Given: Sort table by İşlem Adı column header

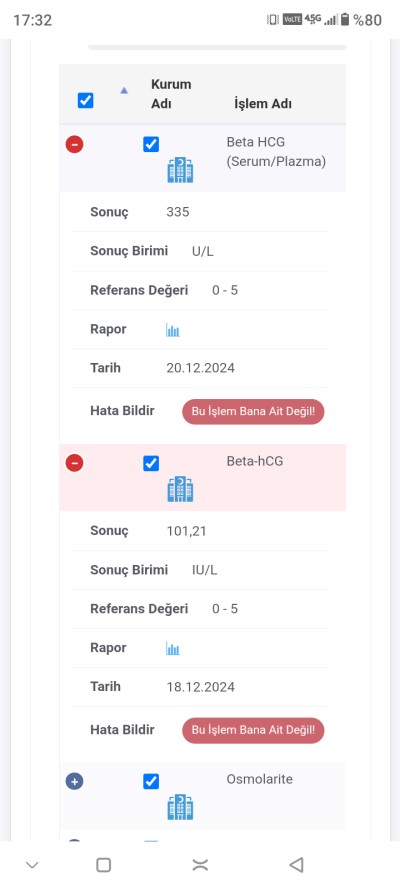Looking at the screenshot, I should coord(263,104).
